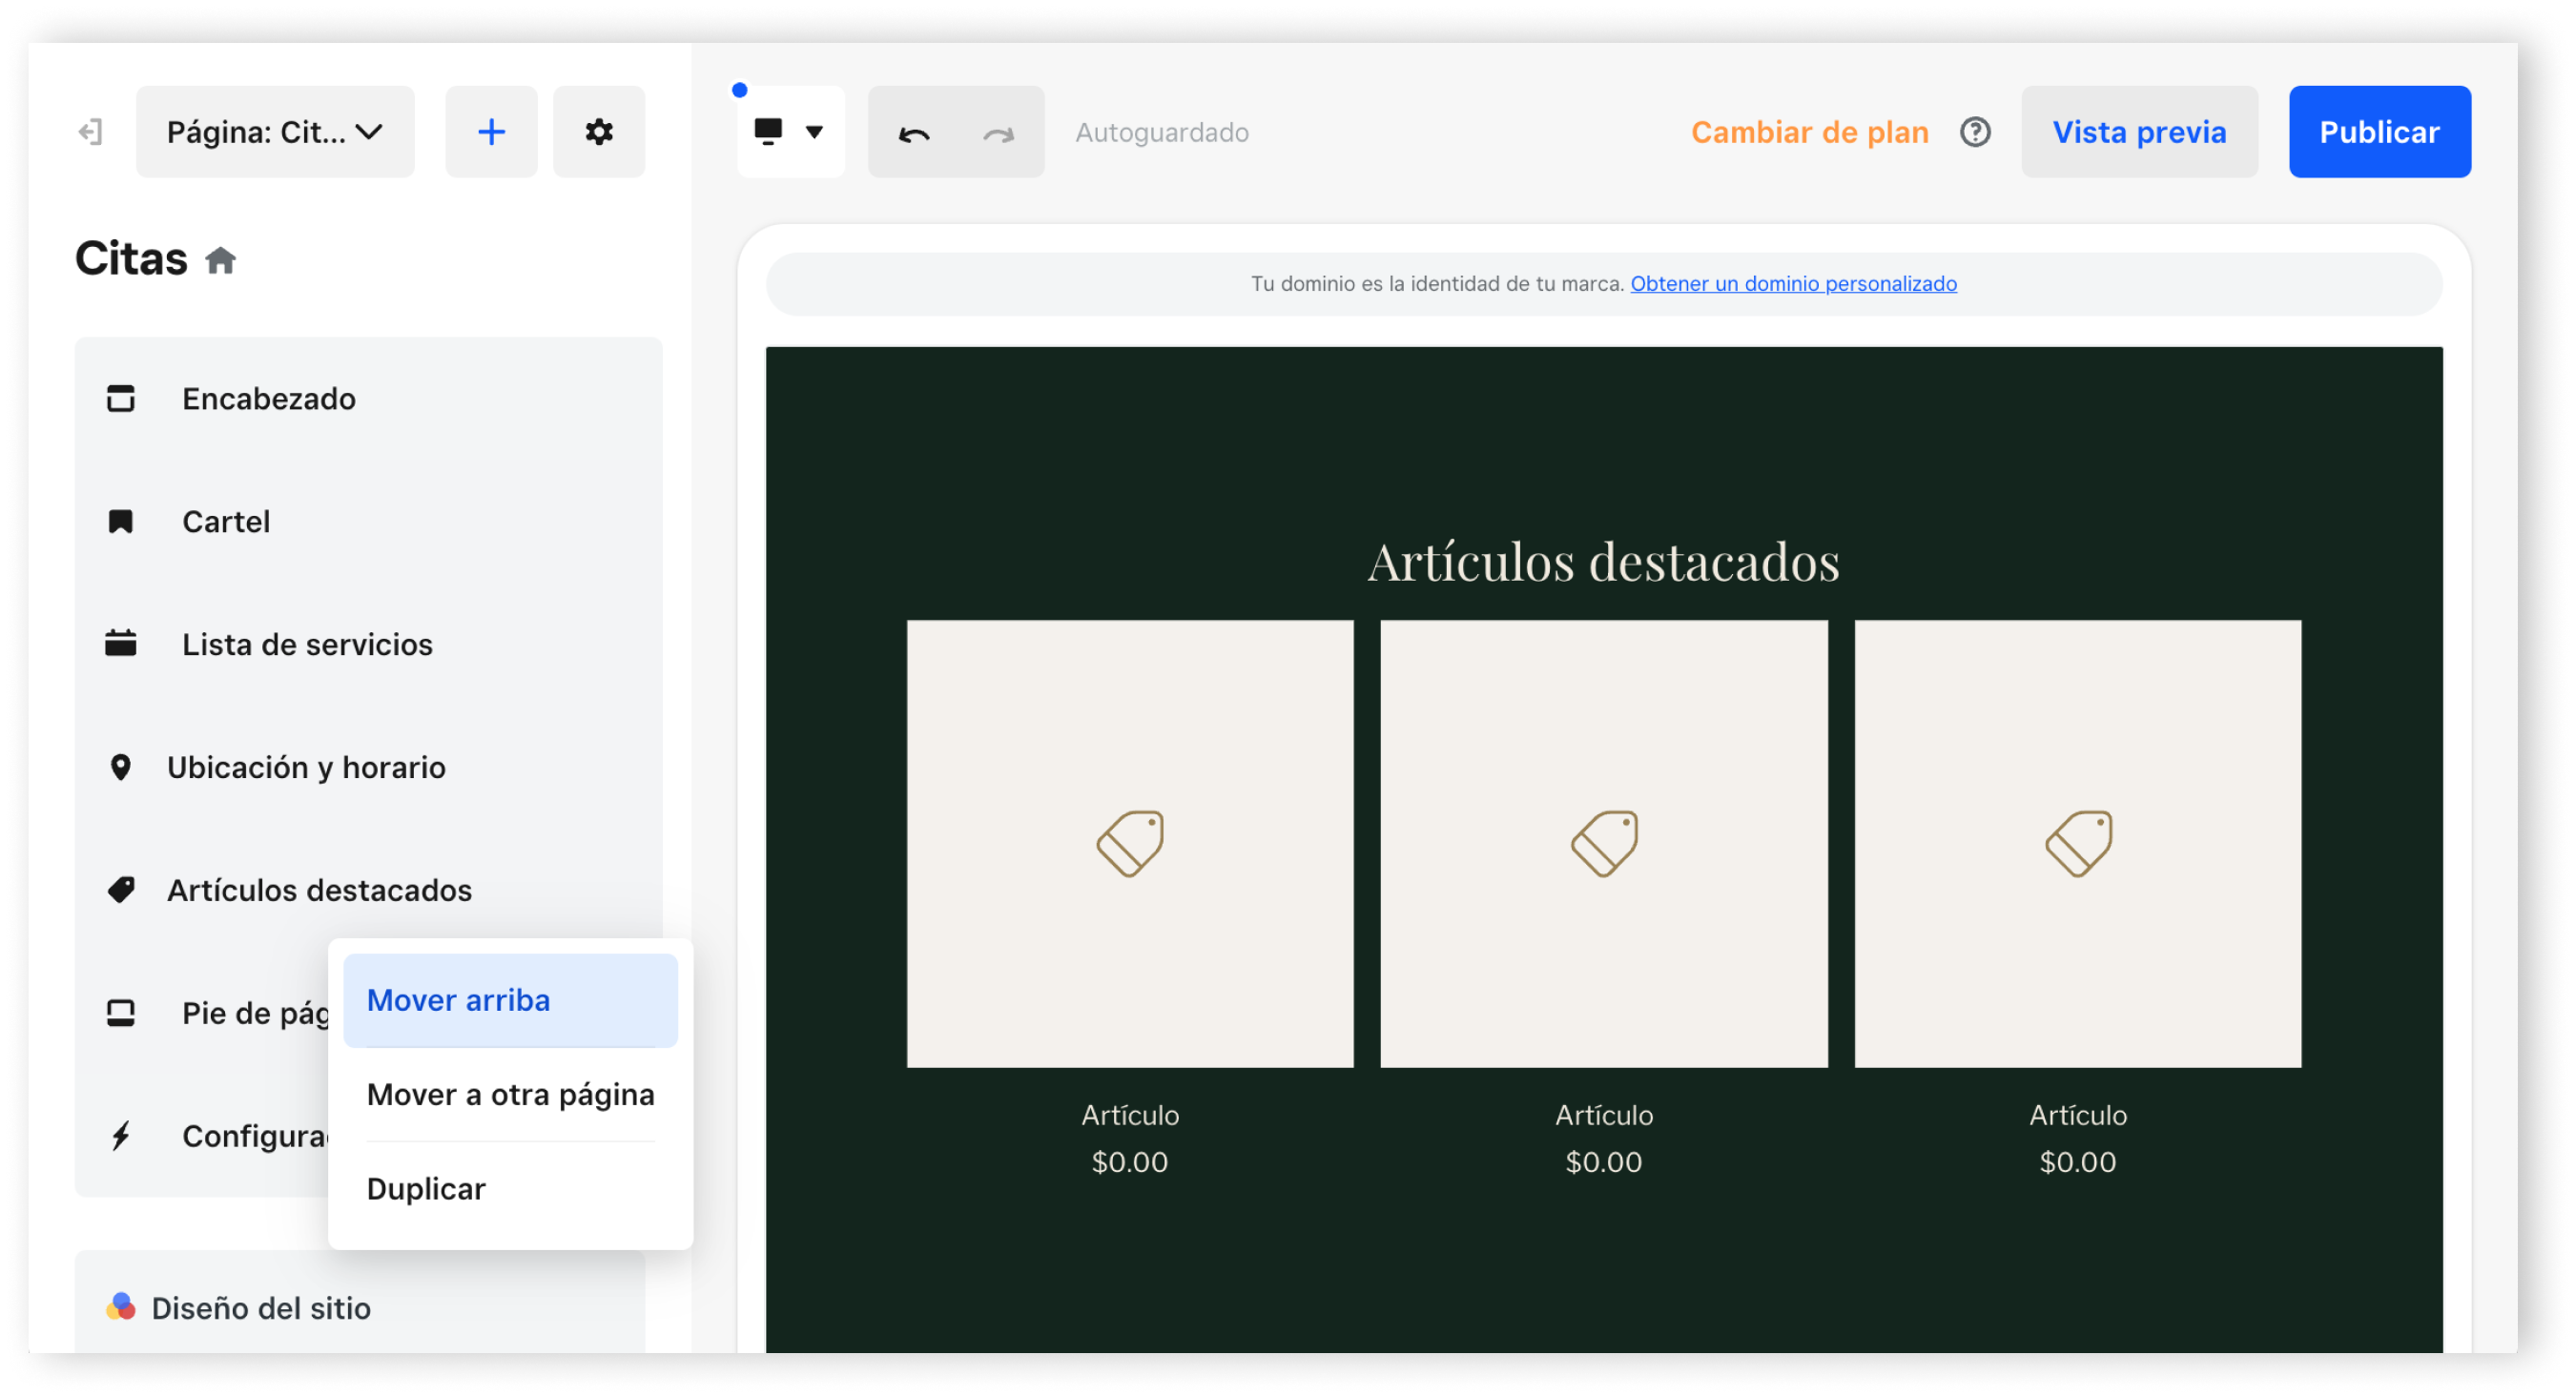Viewport: 2576px width, 1396px height.
Task: Click the location pin icon
Action: pyautogui.click(x=121, y=768)
